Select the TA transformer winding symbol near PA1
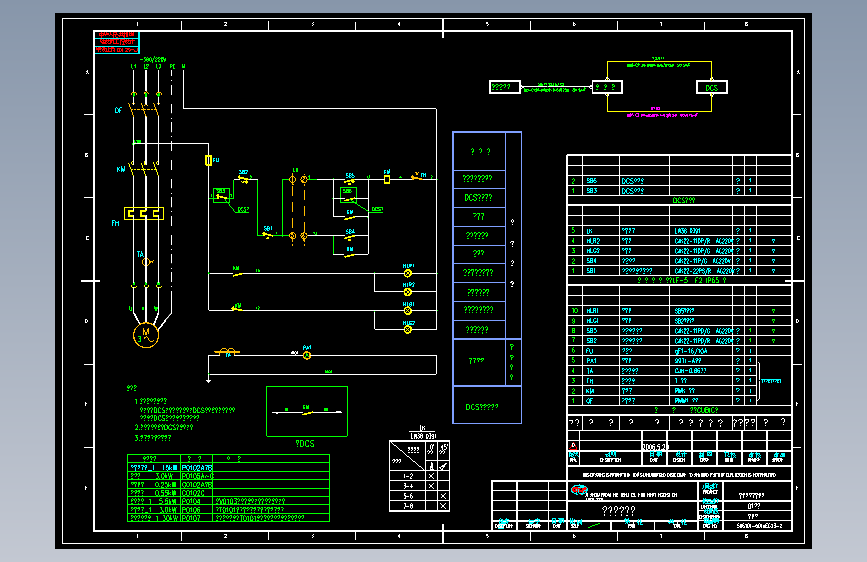 227,351
